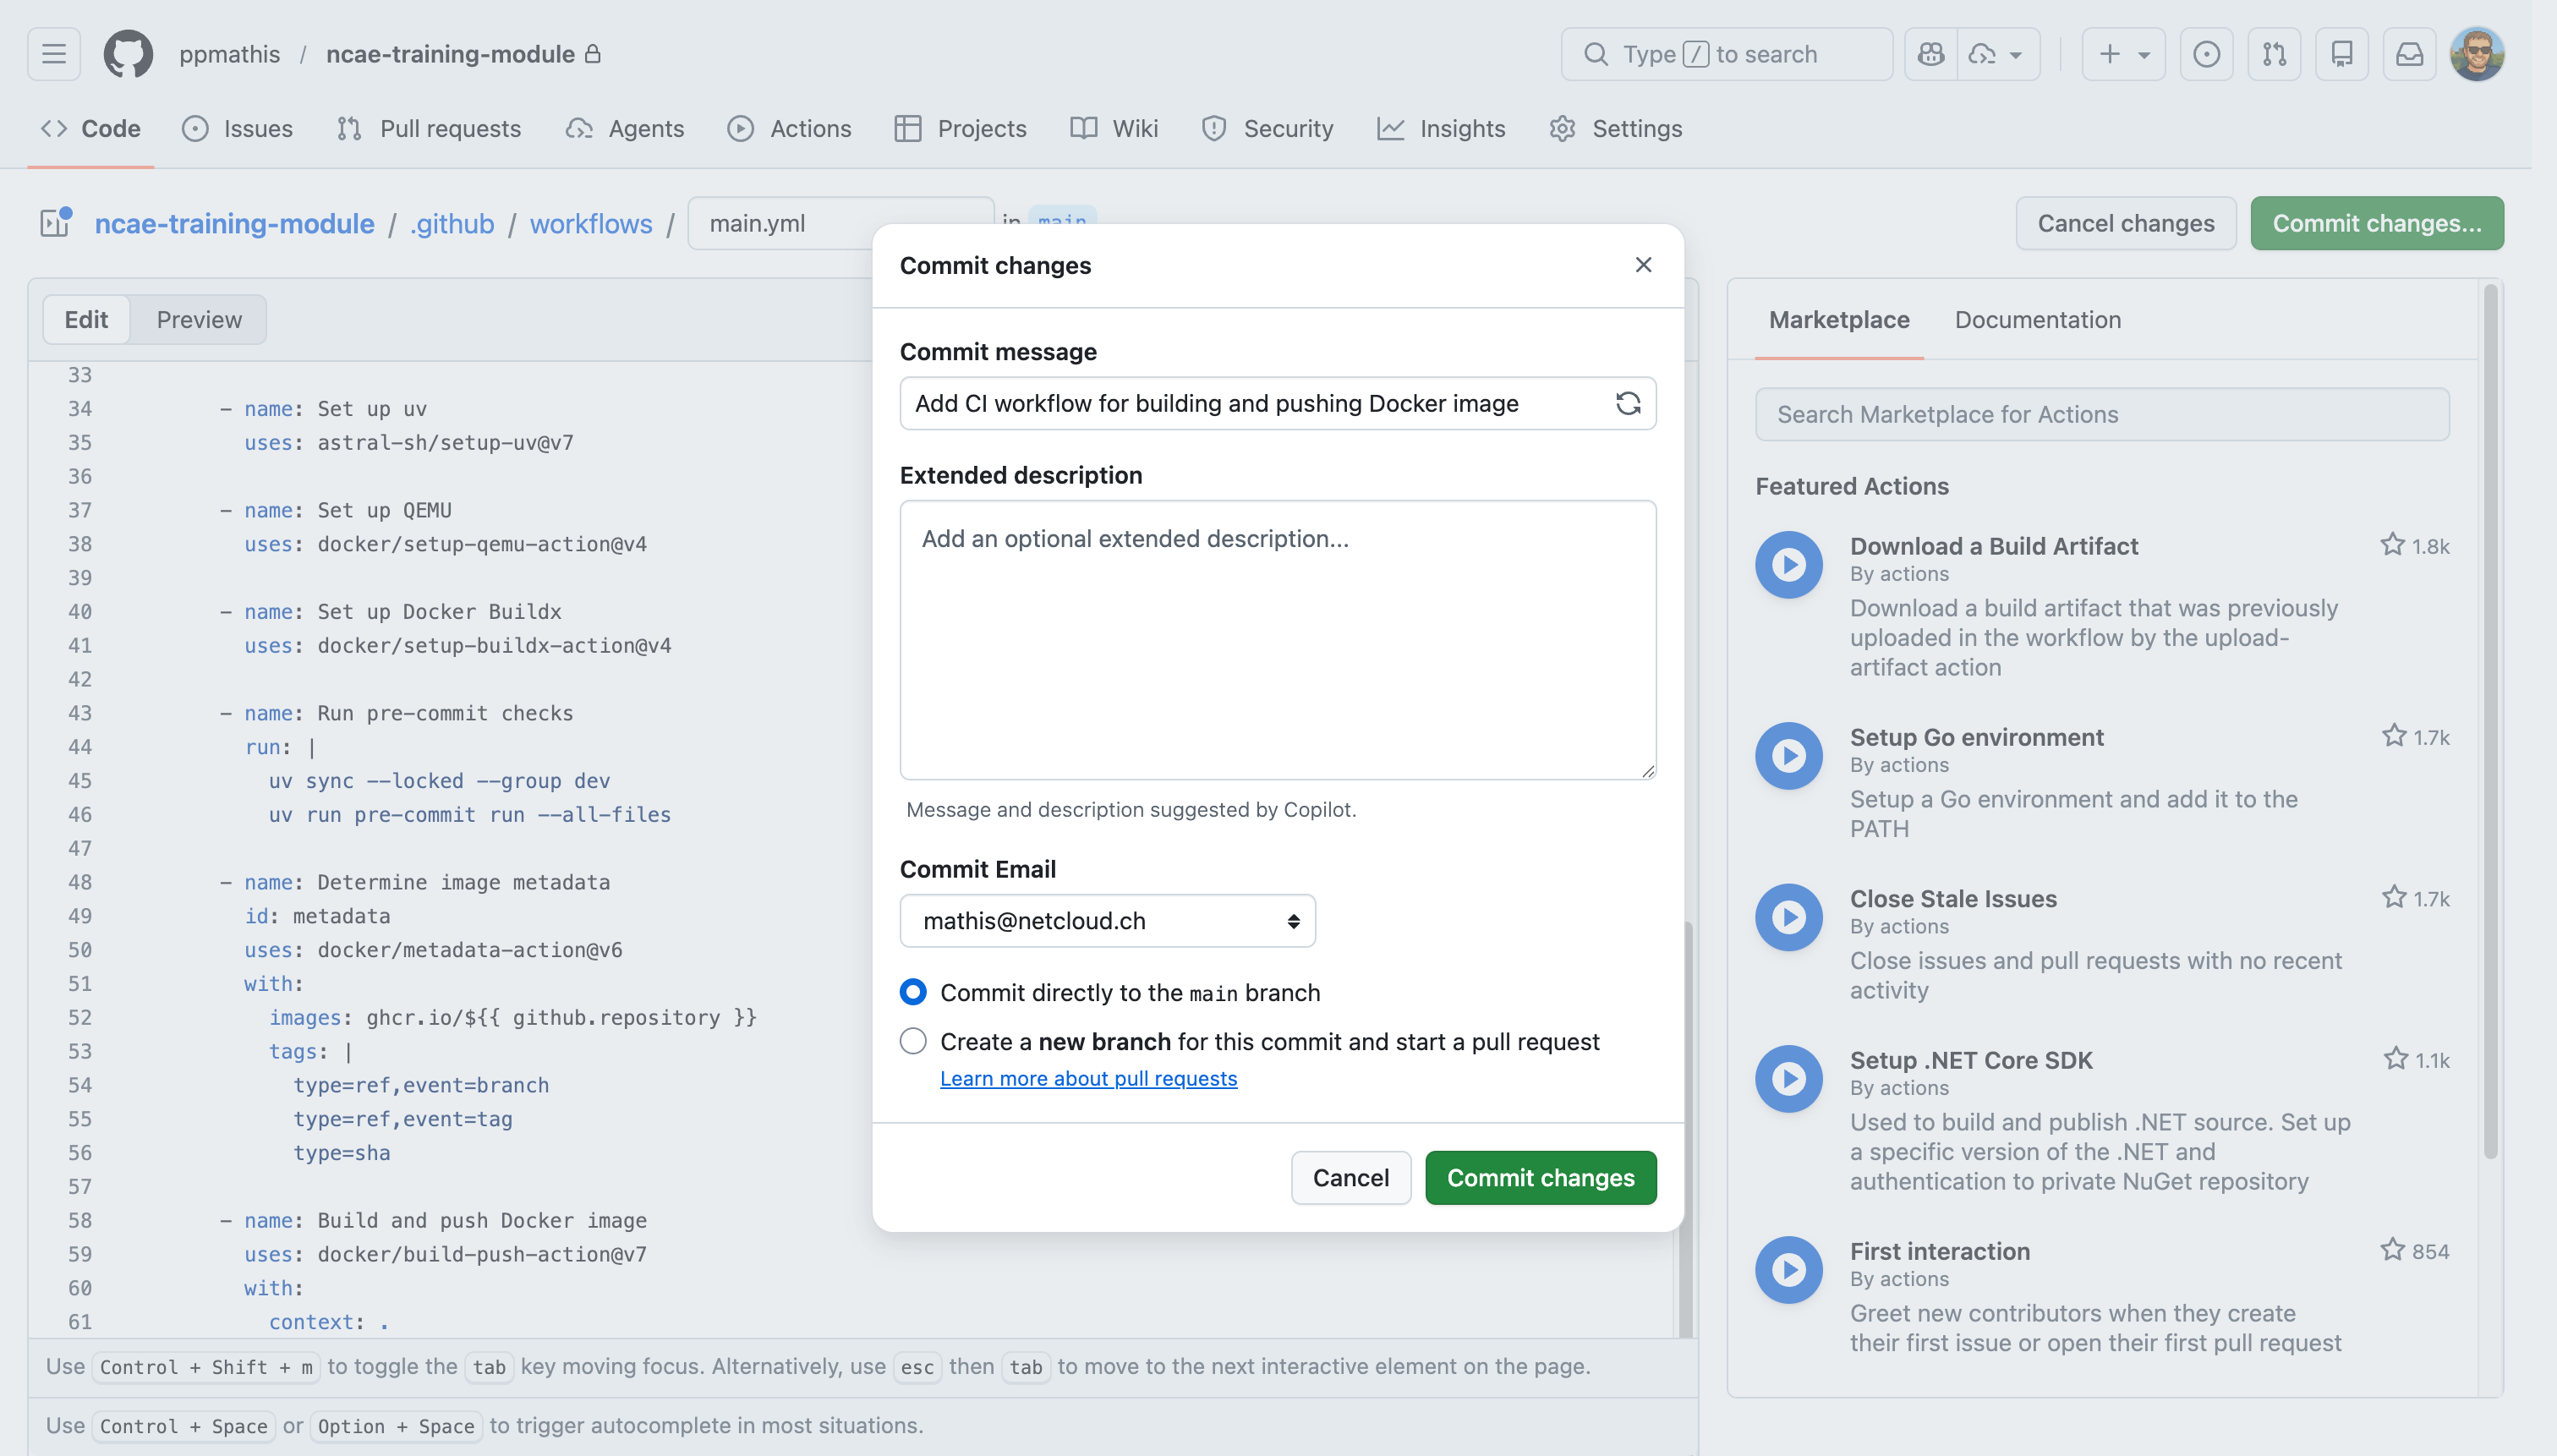Viewport: 2557px width, 1456px height.
Task: Open the ppmathis owner link
Action: (x=229, y=54)
